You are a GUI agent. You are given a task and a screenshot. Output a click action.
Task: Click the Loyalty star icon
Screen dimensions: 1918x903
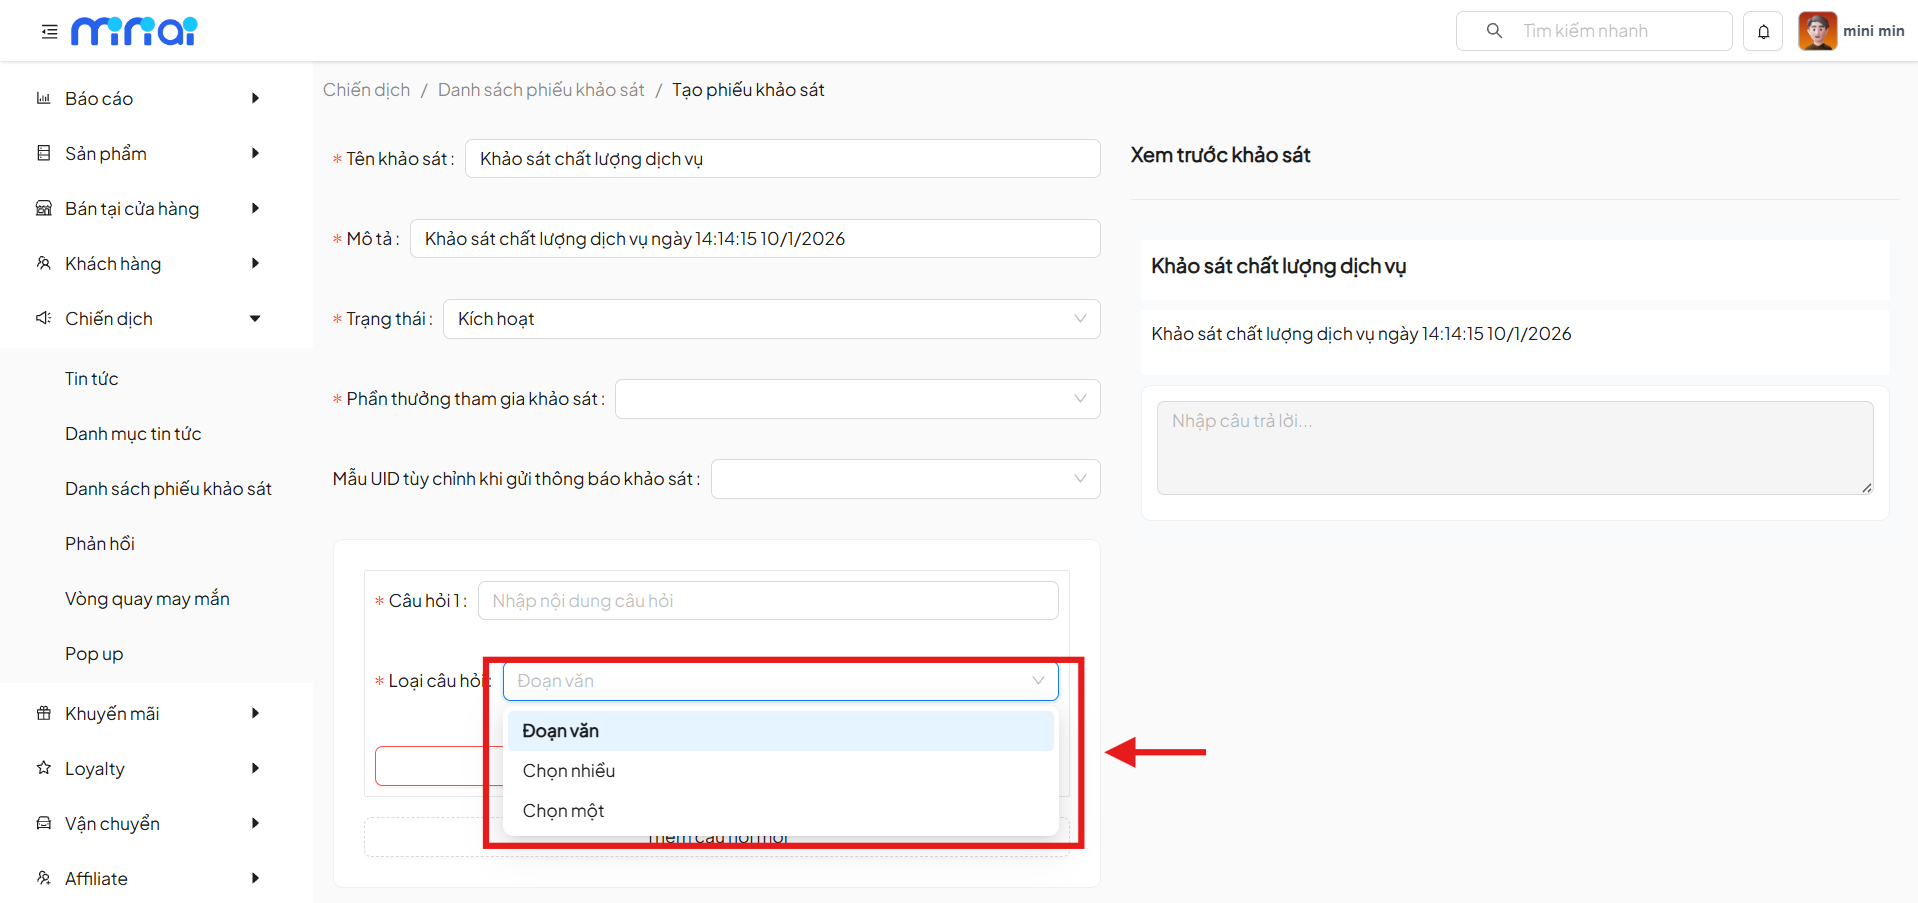(43, 768)
